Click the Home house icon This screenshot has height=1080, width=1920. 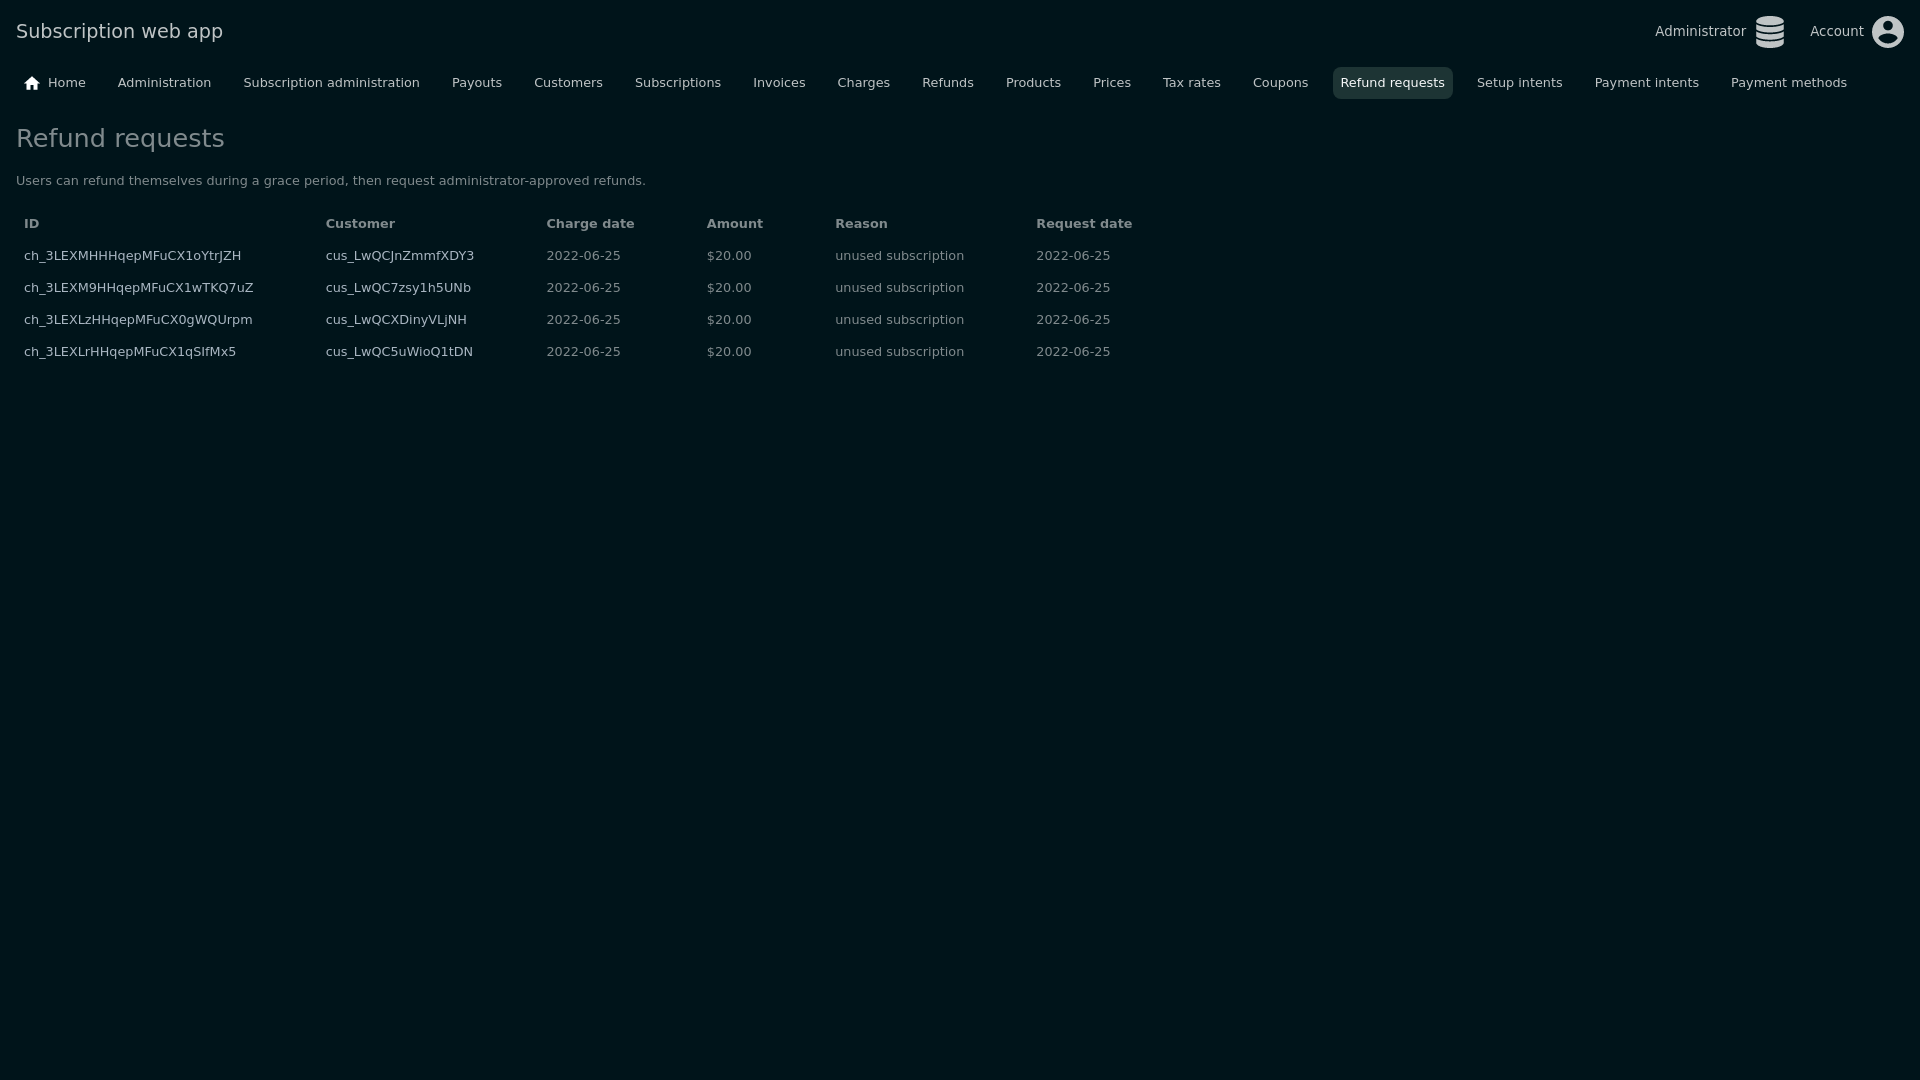coord(32,83)
